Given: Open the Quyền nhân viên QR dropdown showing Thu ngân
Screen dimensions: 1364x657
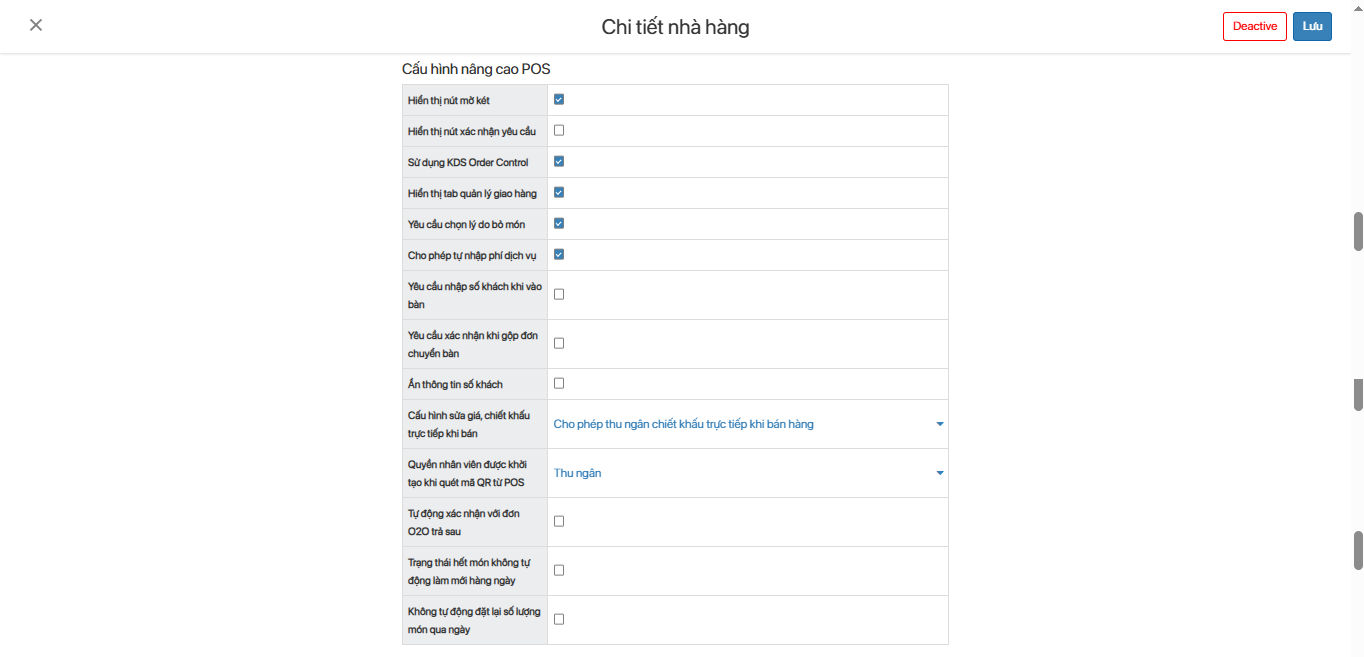Looking at the screenshot, I should tap(748, 473).
